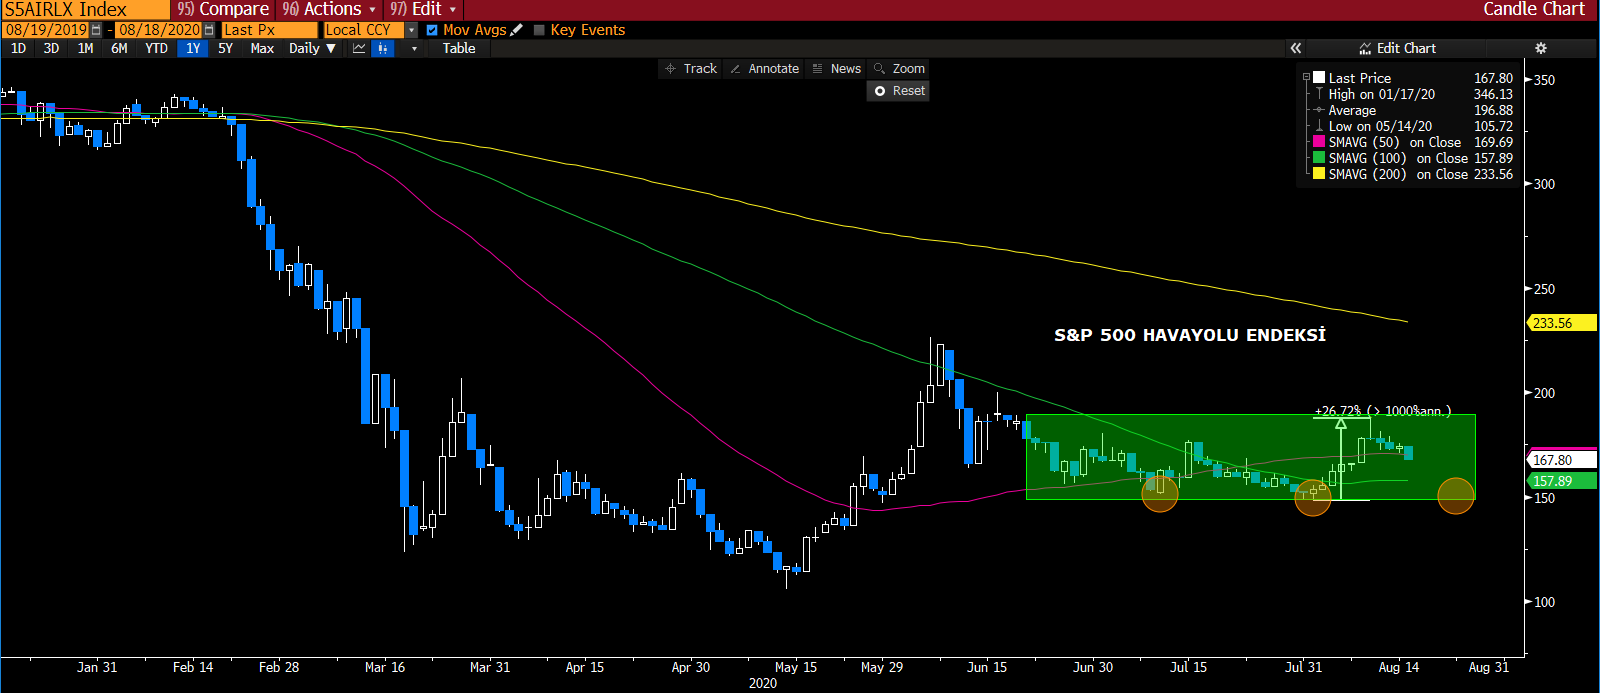Switch to Table view

tap(459, 48)
